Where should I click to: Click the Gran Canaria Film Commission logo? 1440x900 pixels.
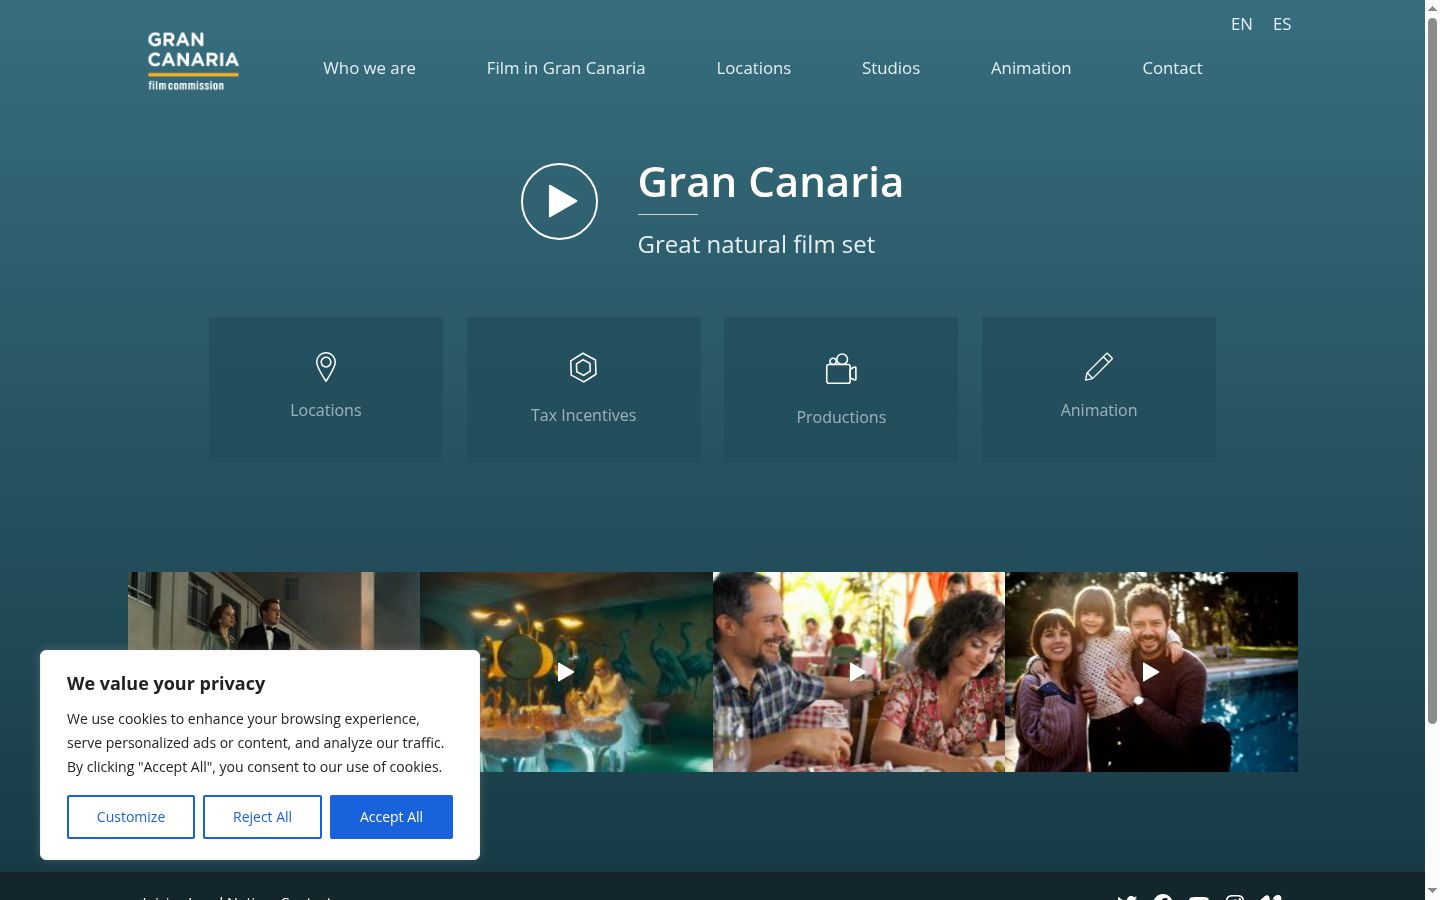(193, 61)
